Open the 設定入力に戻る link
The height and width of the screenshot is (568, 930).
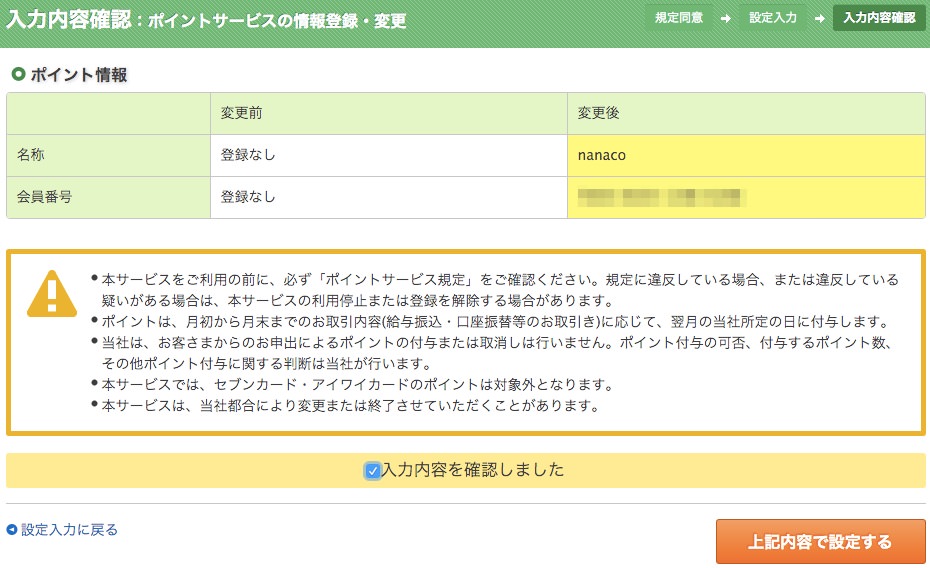(x=69, y=530)
